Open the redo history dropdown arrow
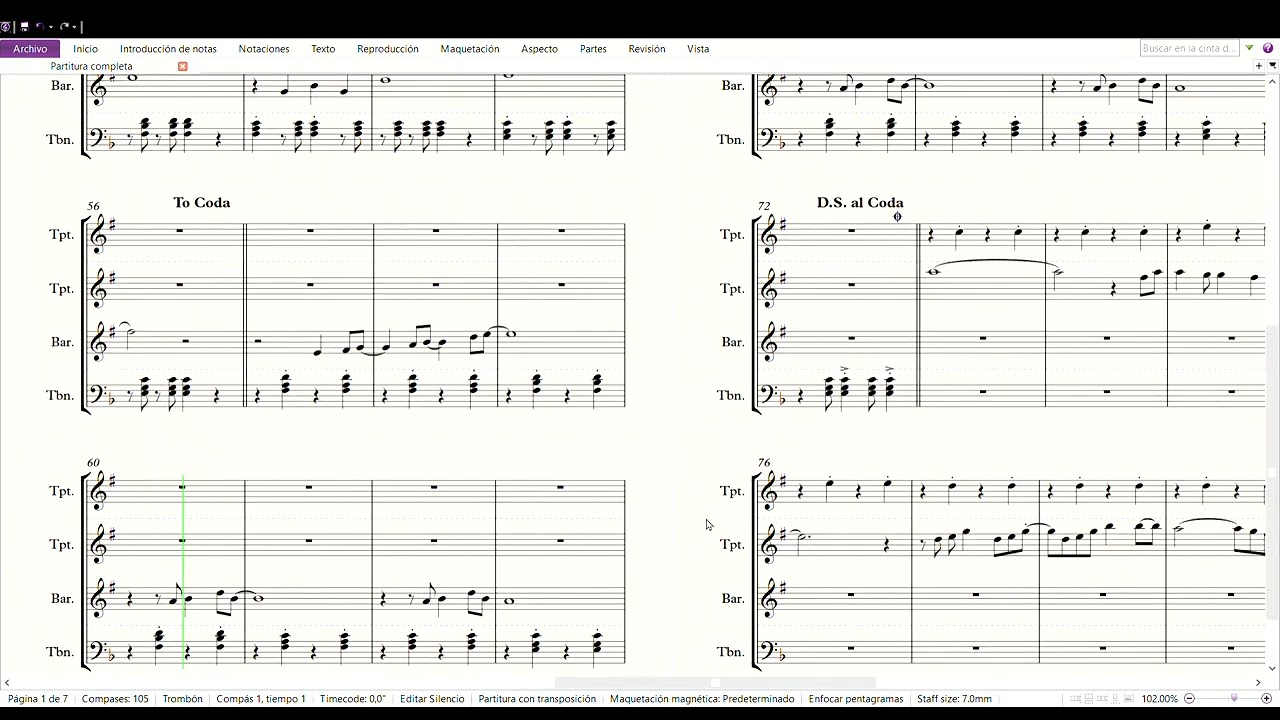 click(74, 27)
